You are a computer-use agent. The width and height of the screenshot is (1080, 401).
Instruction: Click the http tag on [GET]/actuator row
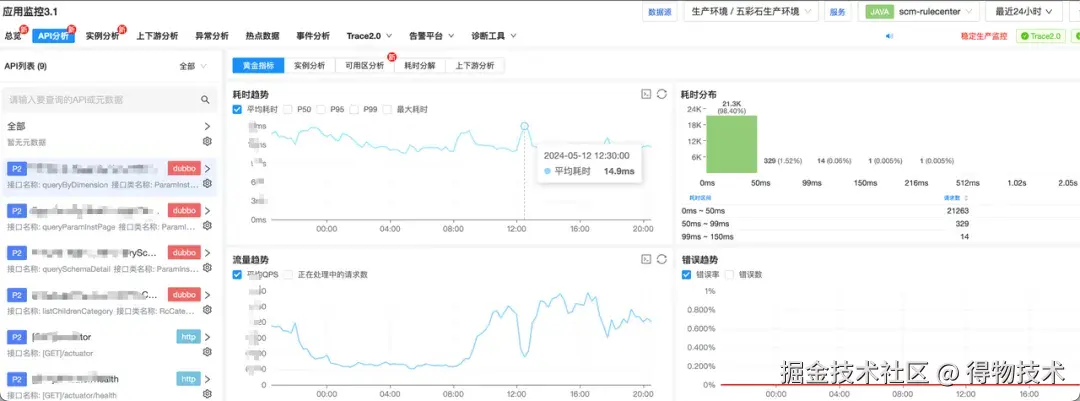click(188, 337)
